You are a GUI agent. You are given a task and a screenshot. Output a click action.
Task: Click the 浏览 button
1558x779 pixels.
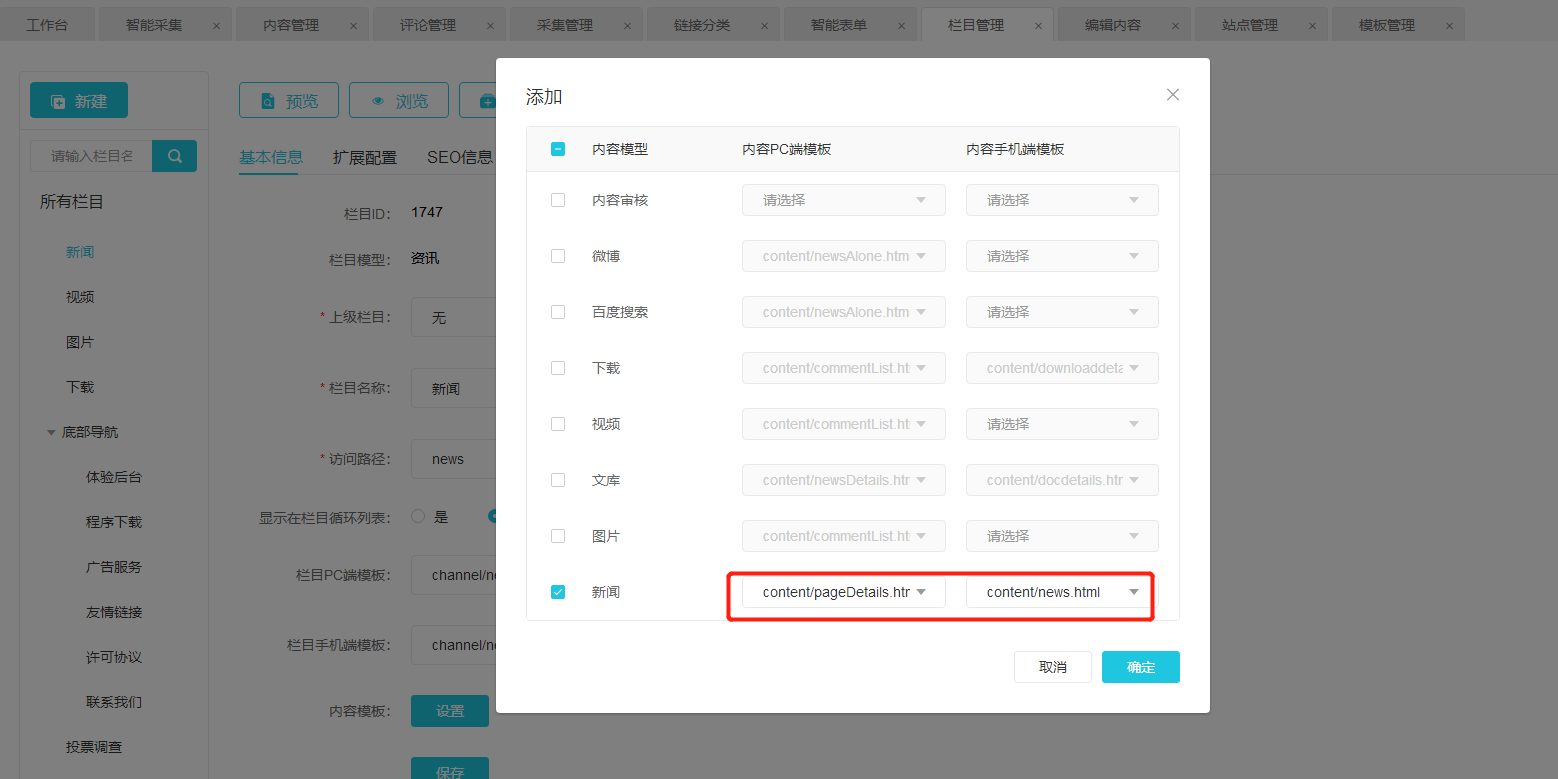[x=399, y=100]
